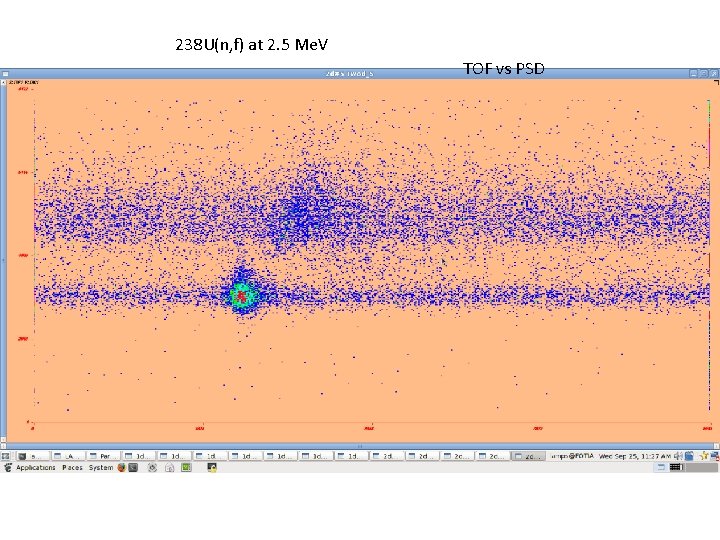This screenshot has width=720, height=540.
Task: Click the green monitor launcher icon
Action: [186, 467]
